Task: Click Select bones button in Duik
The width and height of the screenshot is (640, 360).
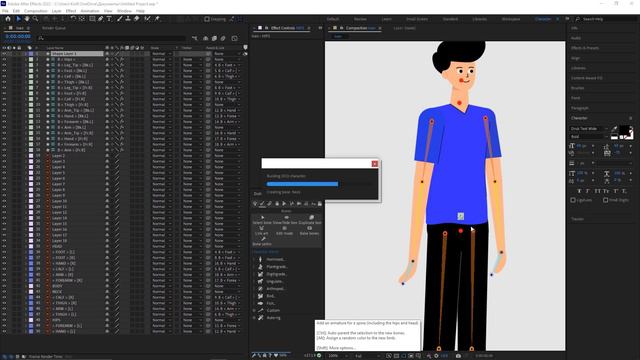Action: coord(262,220)
